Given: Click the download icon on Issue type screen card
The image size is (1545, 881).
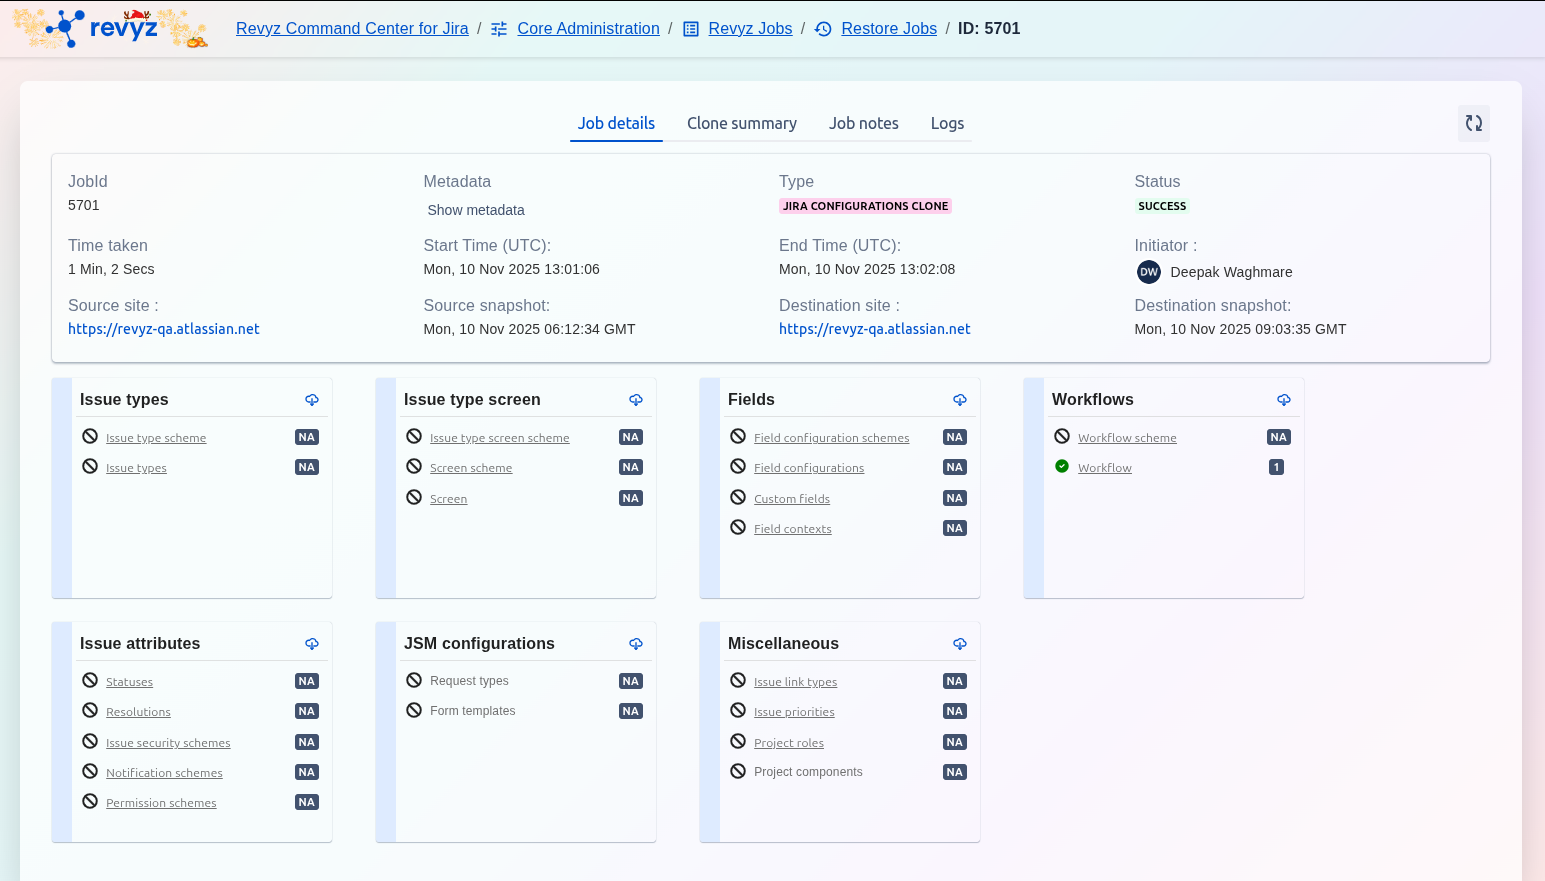Looking at the screenshot, I should [x=636, y=400].
